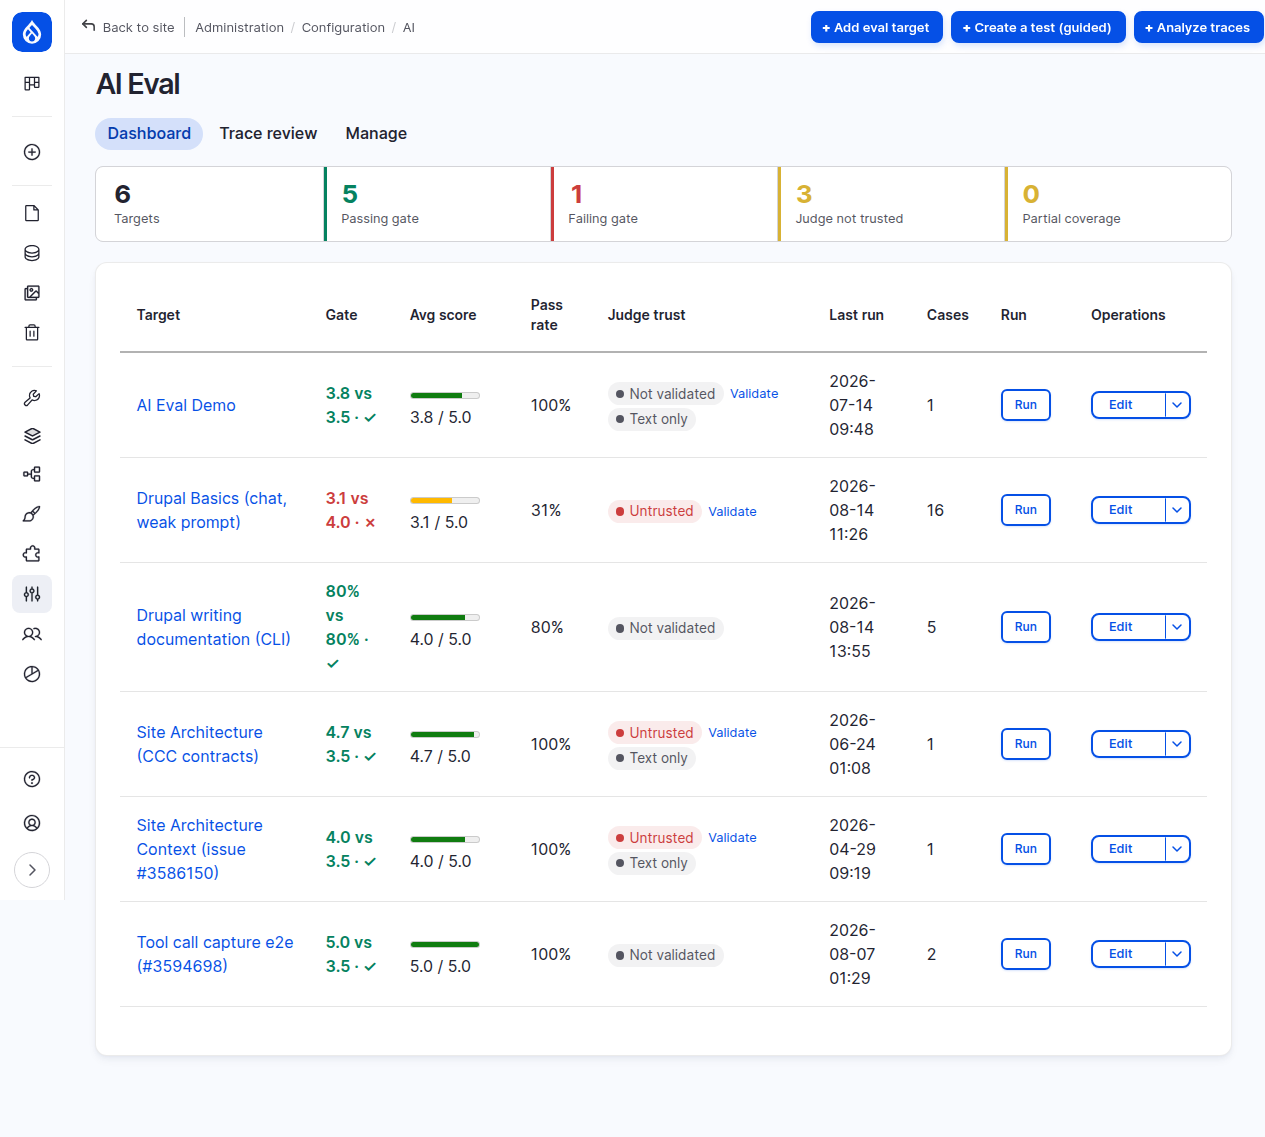The width and height of the screenshot is (1265, 1137).
Task: Open Site Architecture Context (issue #3586150) target
Action: (200, 849)
